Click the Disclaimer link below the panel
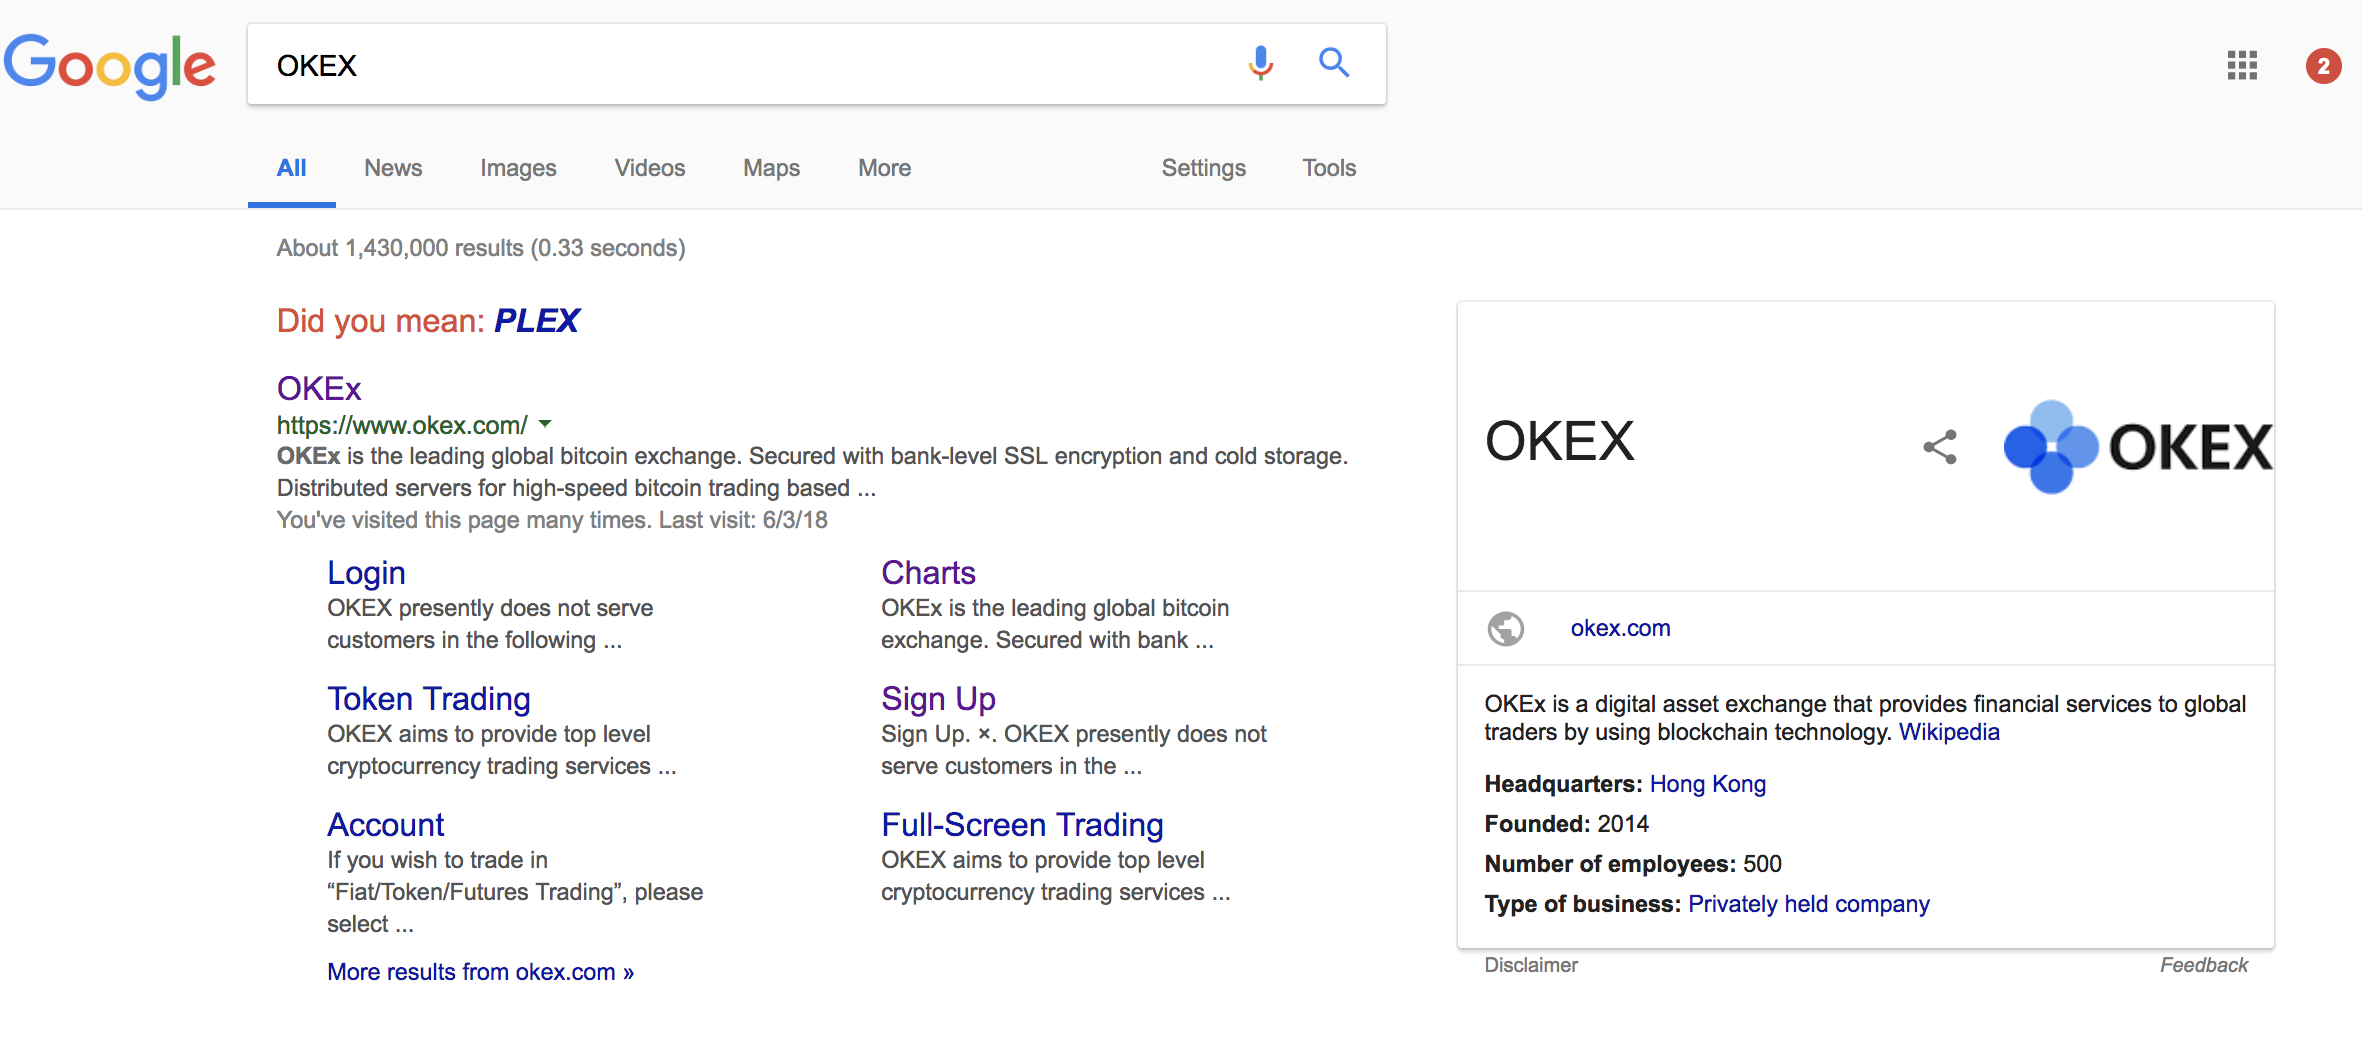Viewport: 2362px width, 1046px height. (1531, 965)
